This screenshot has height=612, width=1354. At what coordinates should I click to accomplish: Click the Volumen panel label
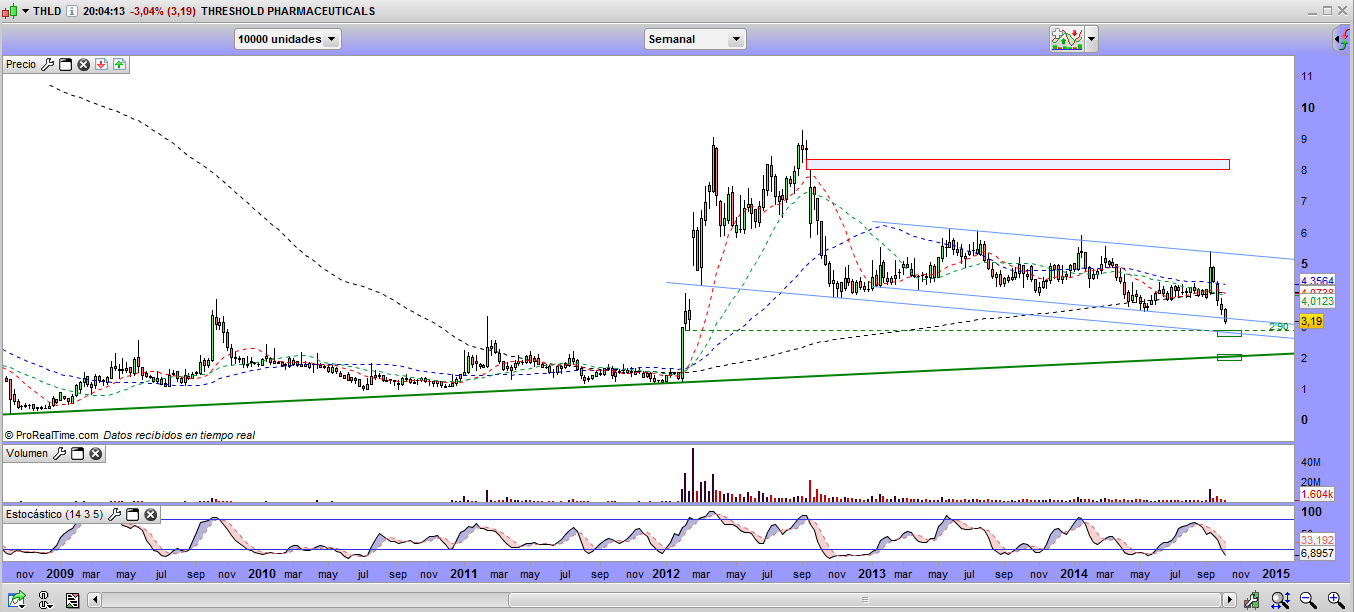coord(27,453)
